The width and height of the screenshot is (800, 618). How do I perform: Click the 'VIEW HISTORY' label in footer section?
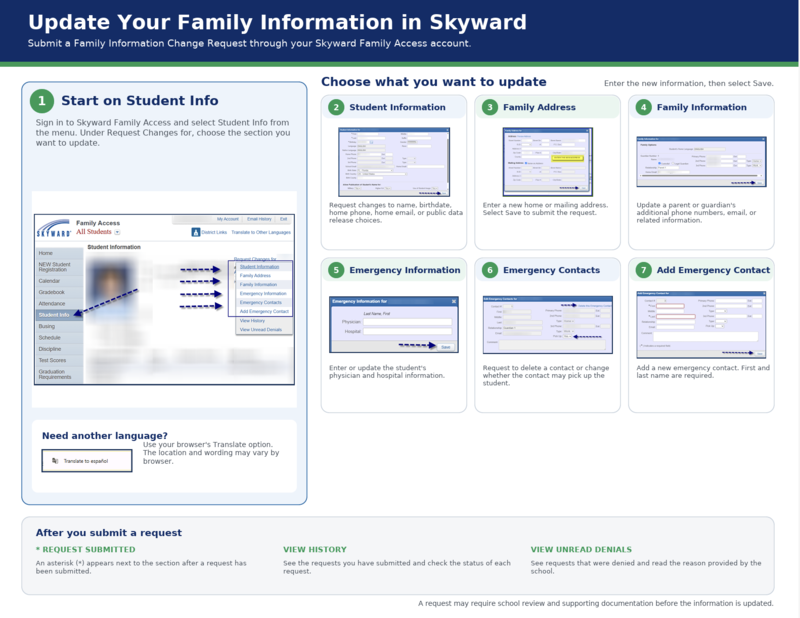pyautogui.click(x=315, y=550)
